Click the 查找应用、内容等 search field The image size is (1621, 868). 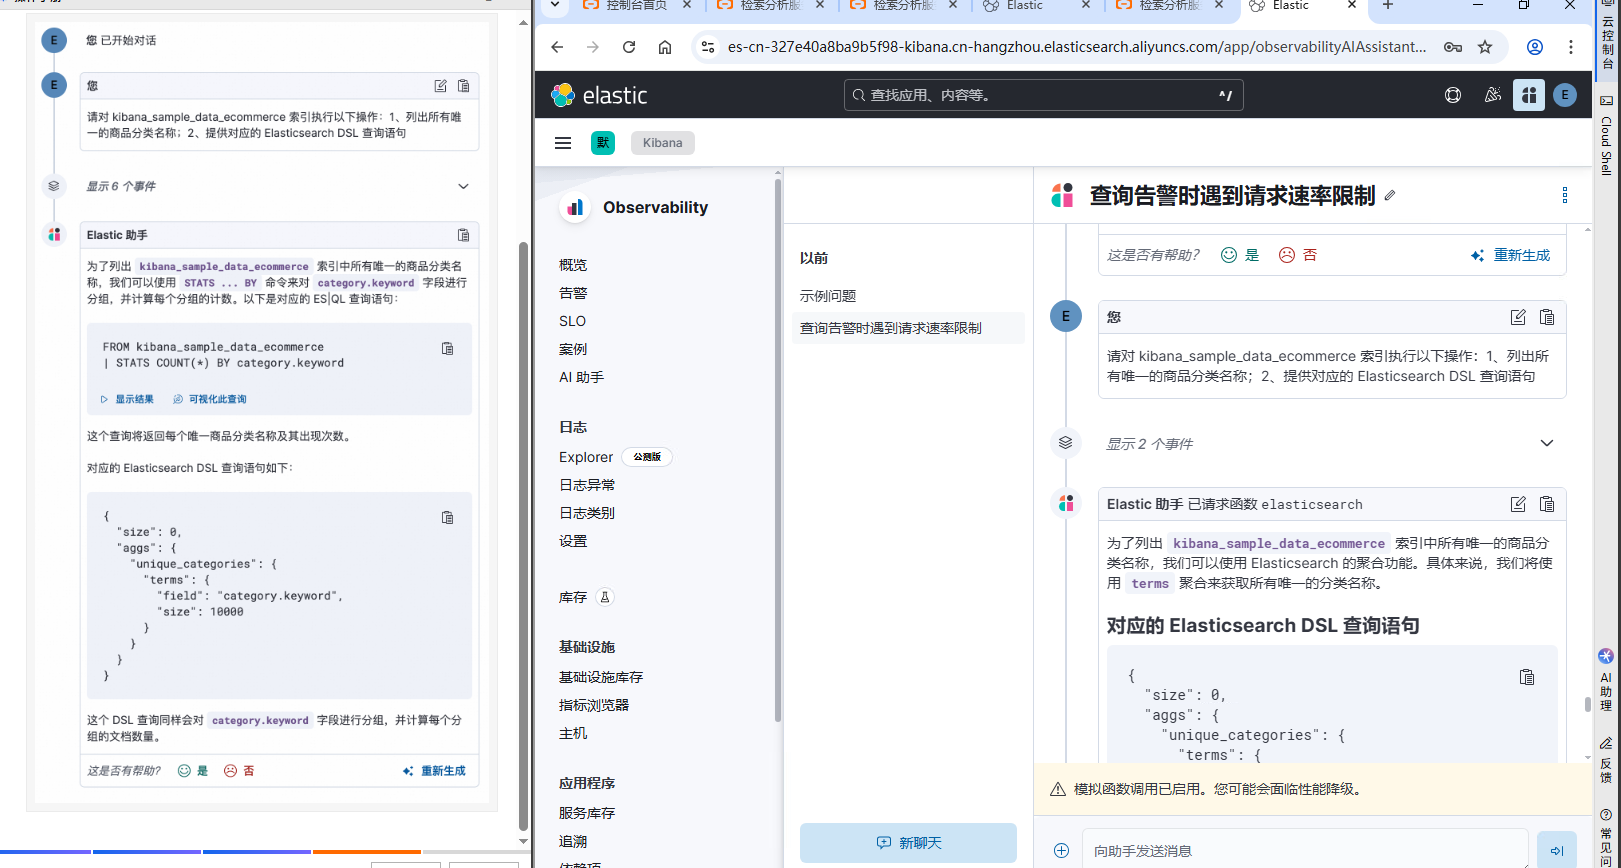pos(1044,95)
